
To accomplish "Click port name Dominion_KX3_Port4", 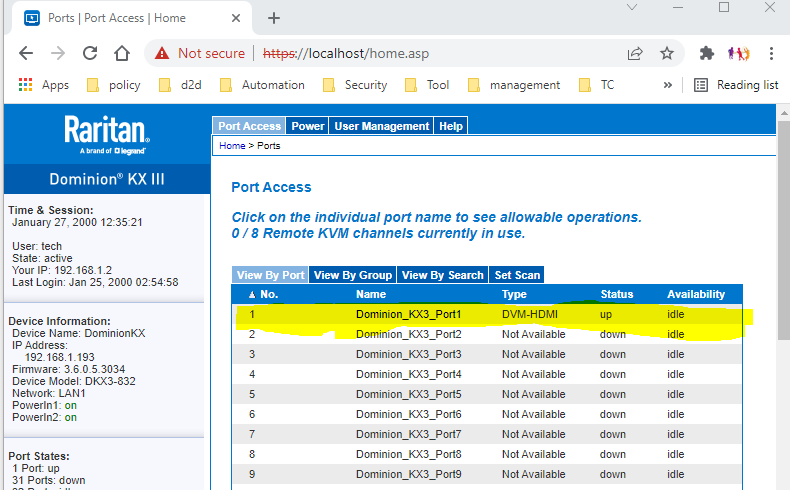I will (x=408, y=374).
